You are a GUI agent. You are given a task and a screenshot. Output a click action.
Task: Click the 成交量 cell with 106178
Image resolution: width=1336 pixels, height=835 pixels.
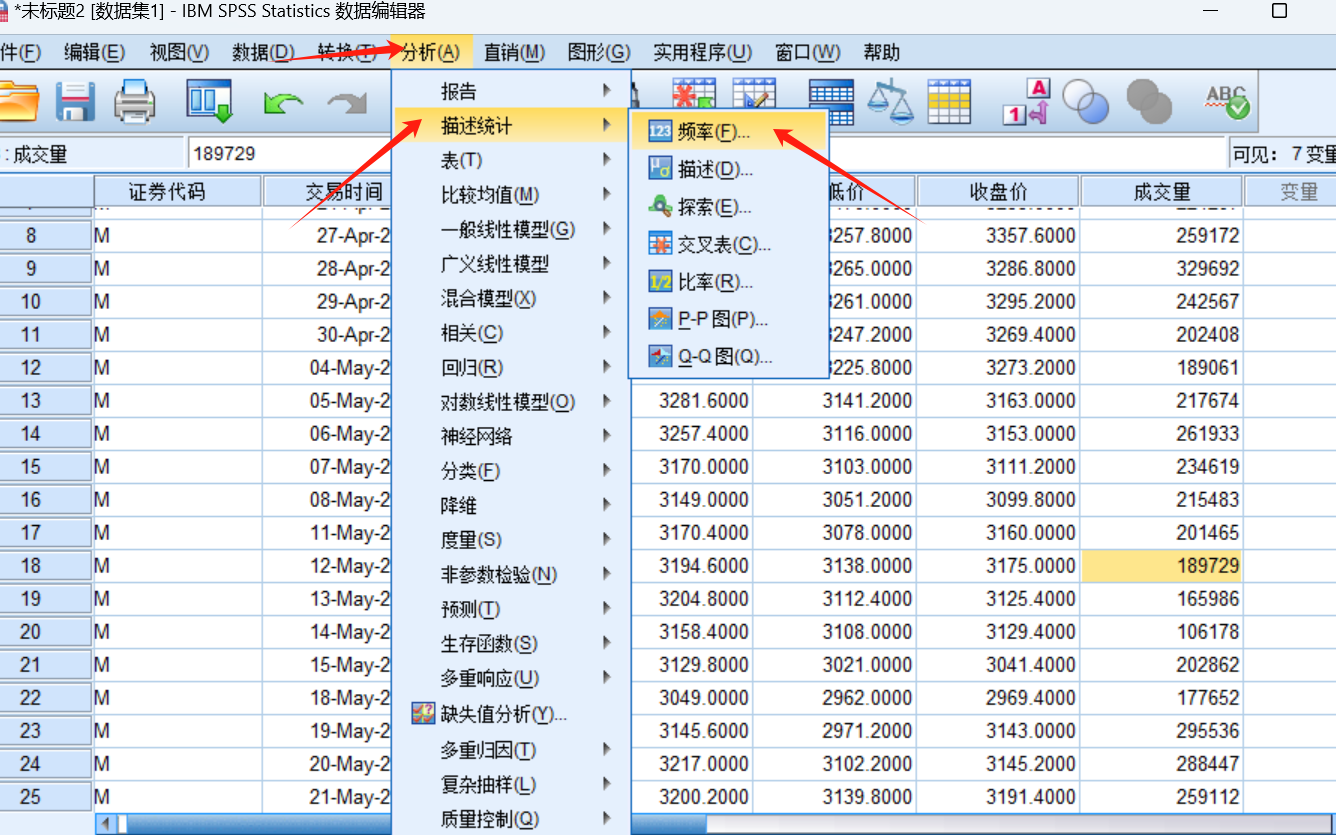coord(1162,632)
